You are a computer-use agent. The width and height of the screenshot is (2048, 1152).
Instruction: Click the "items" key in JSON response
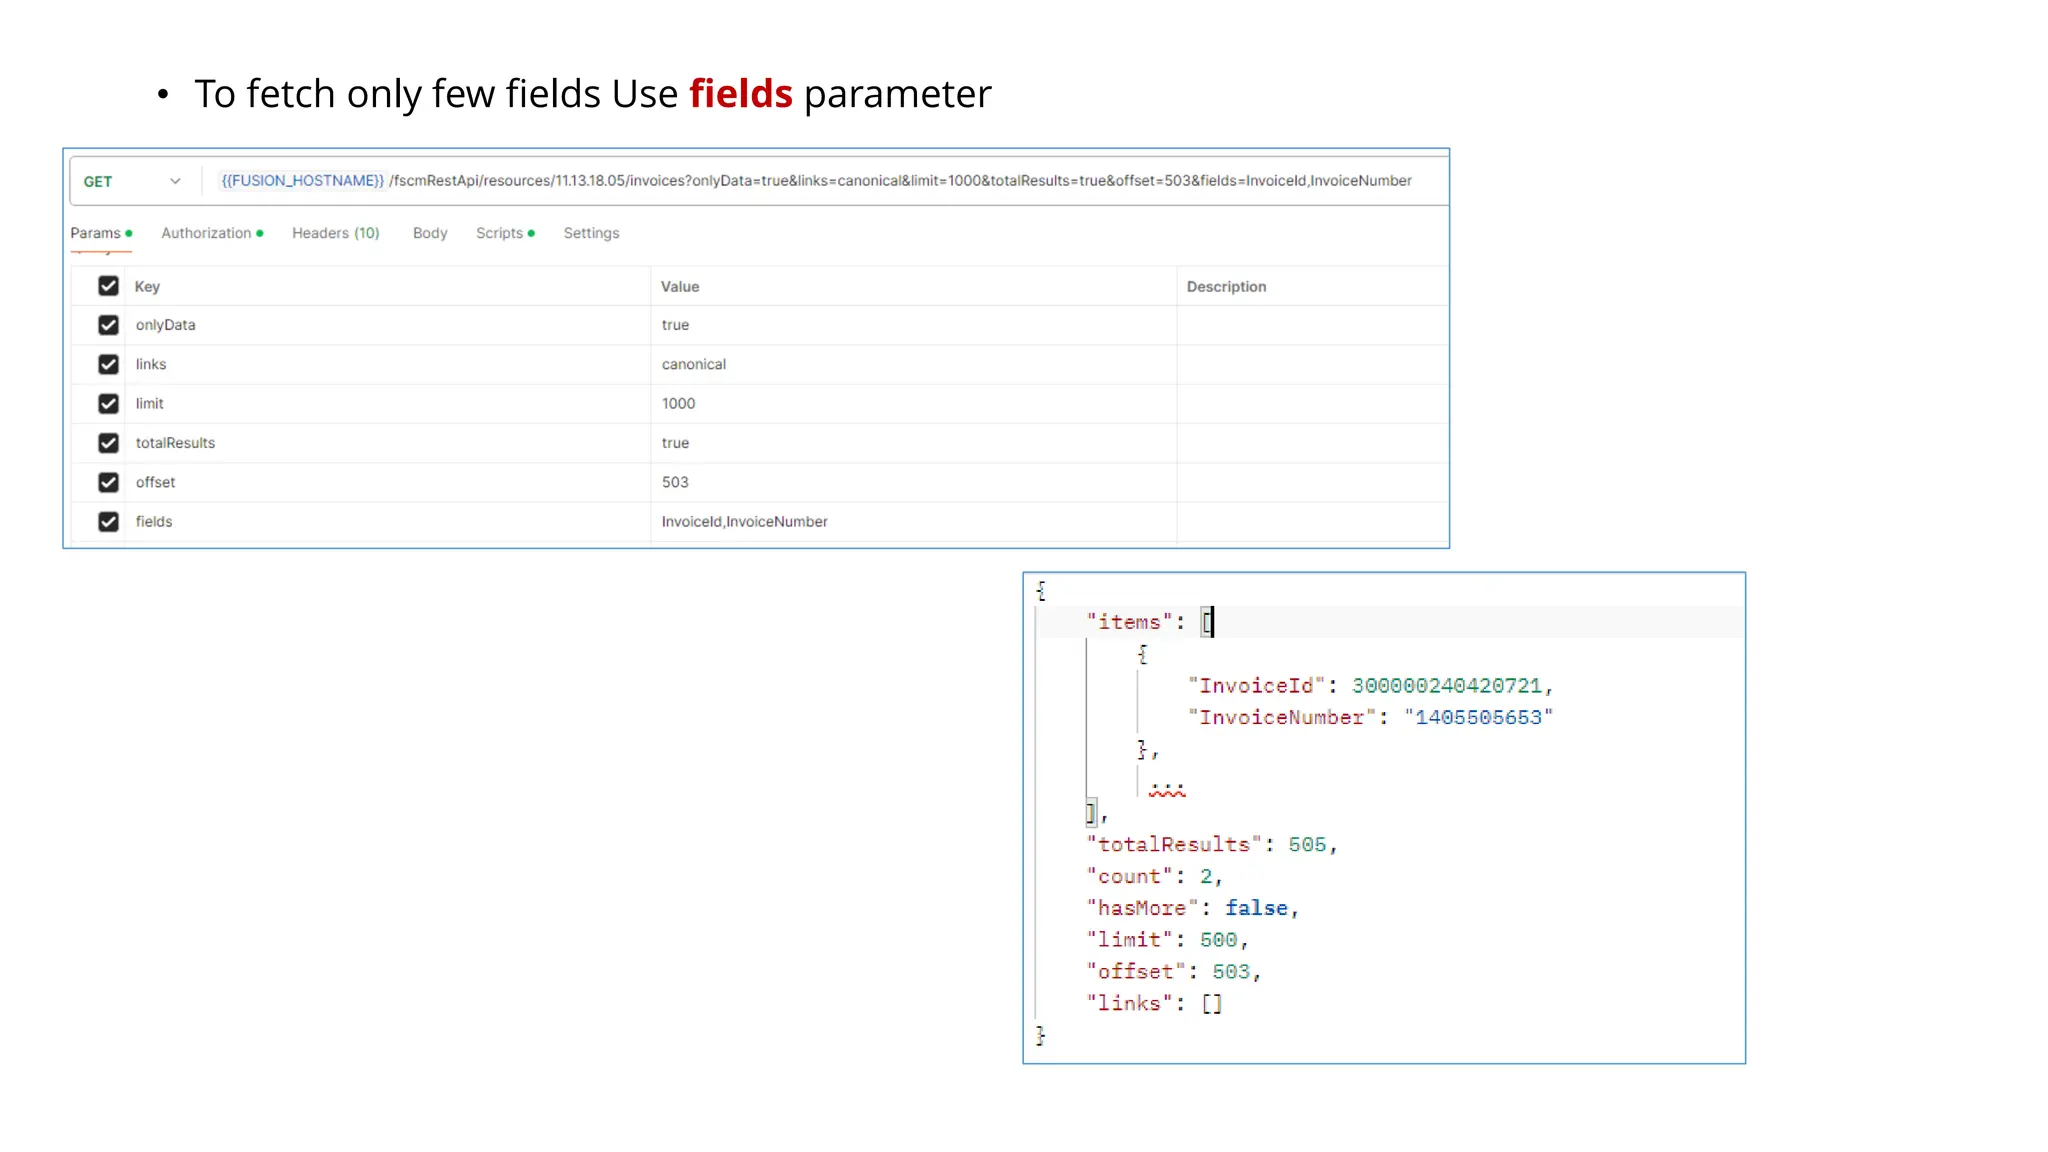coord(1129,622)
